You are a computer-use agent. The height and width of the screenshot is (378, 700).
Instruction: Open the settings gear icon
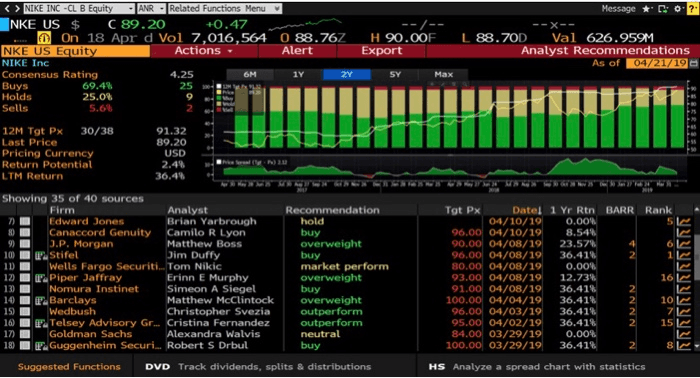pyautogui.click(x=679, y=8)
